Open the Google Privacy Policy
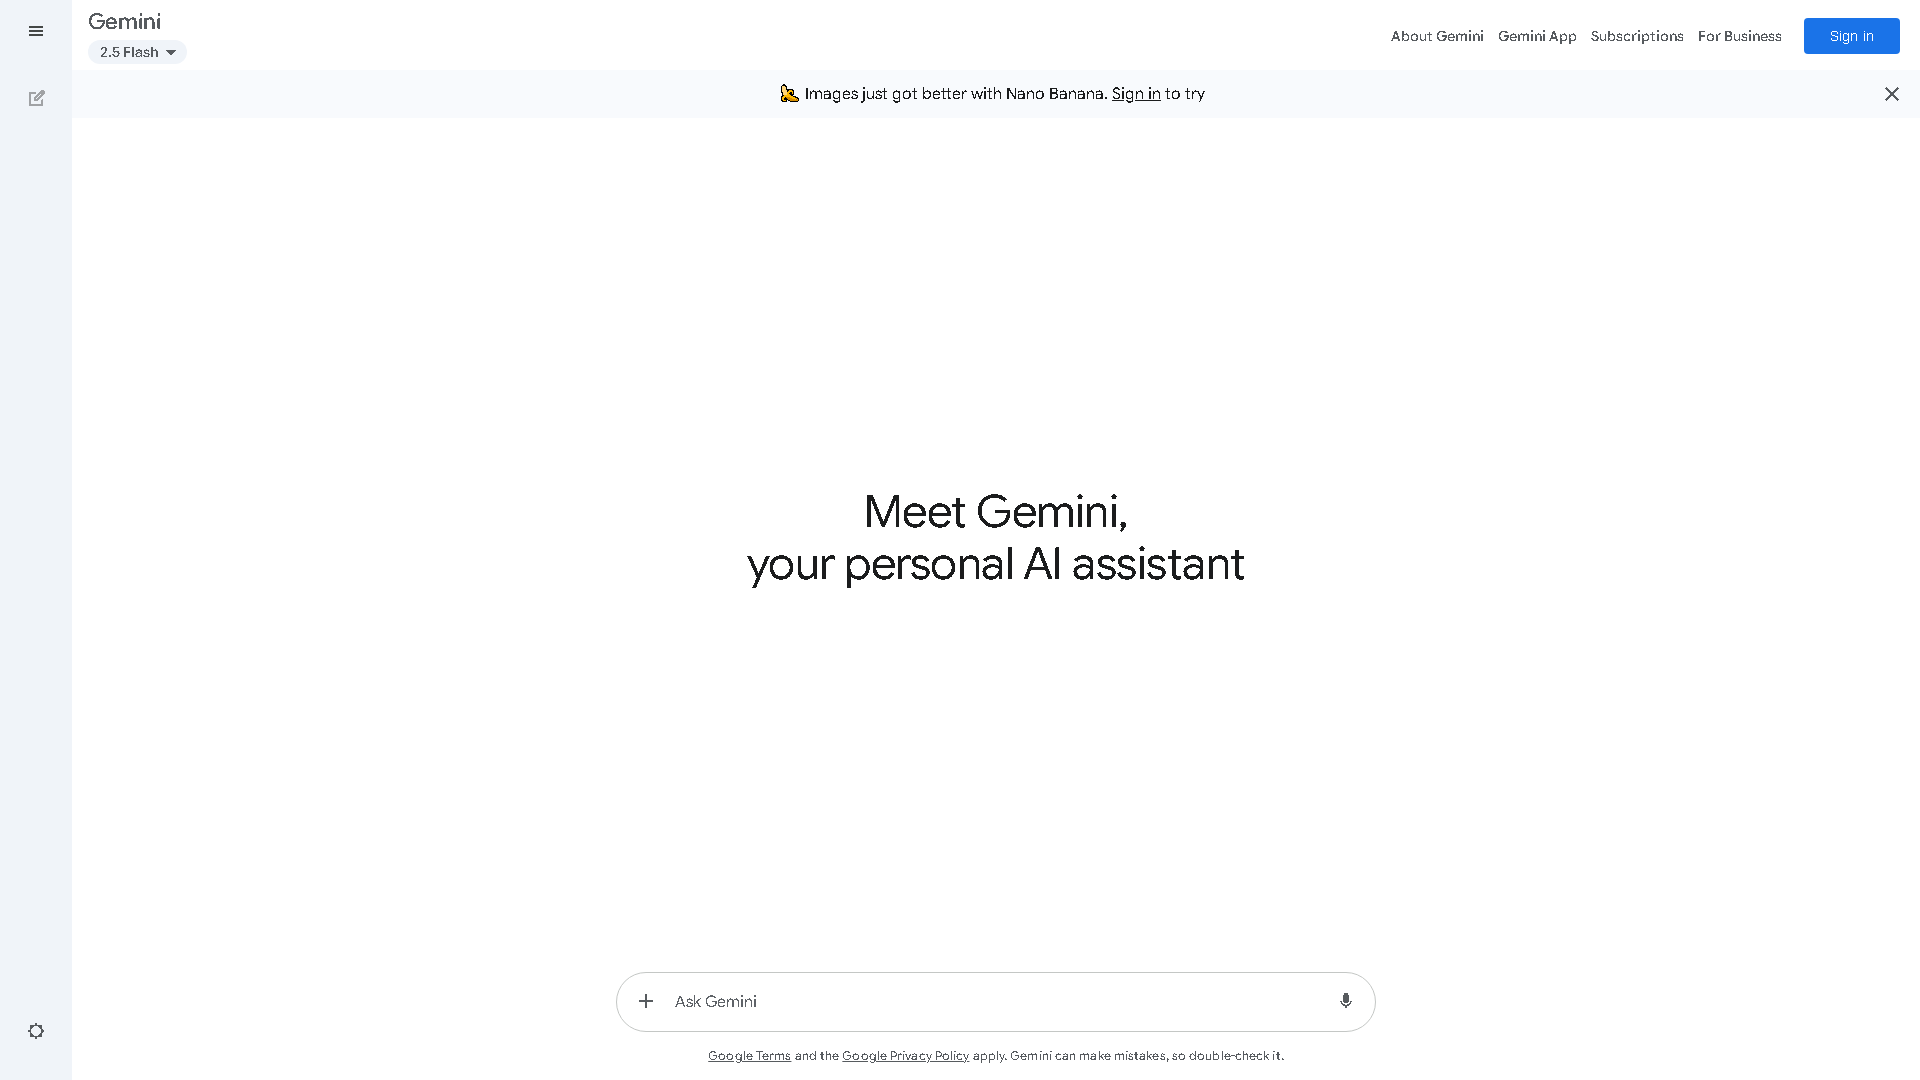 pos(904,1055)
